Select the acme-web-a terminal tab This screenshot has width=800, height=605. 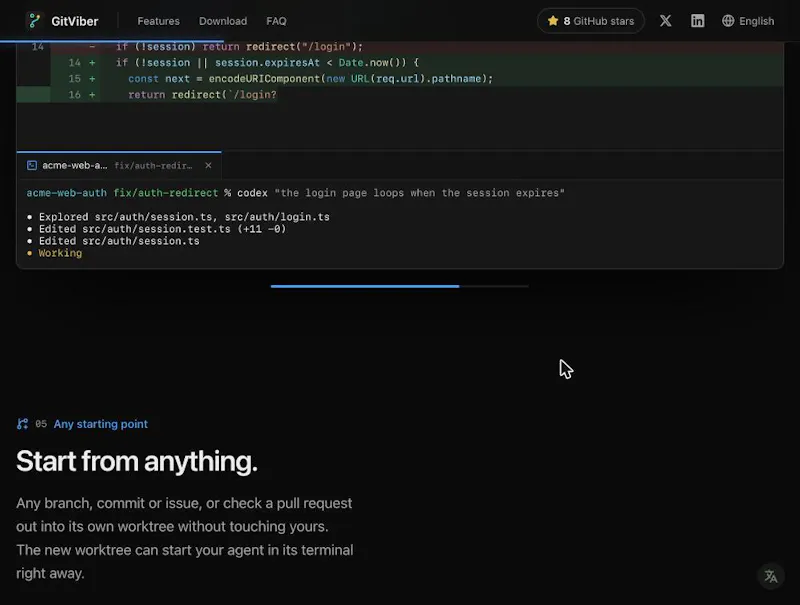click(x=119, y=165)
